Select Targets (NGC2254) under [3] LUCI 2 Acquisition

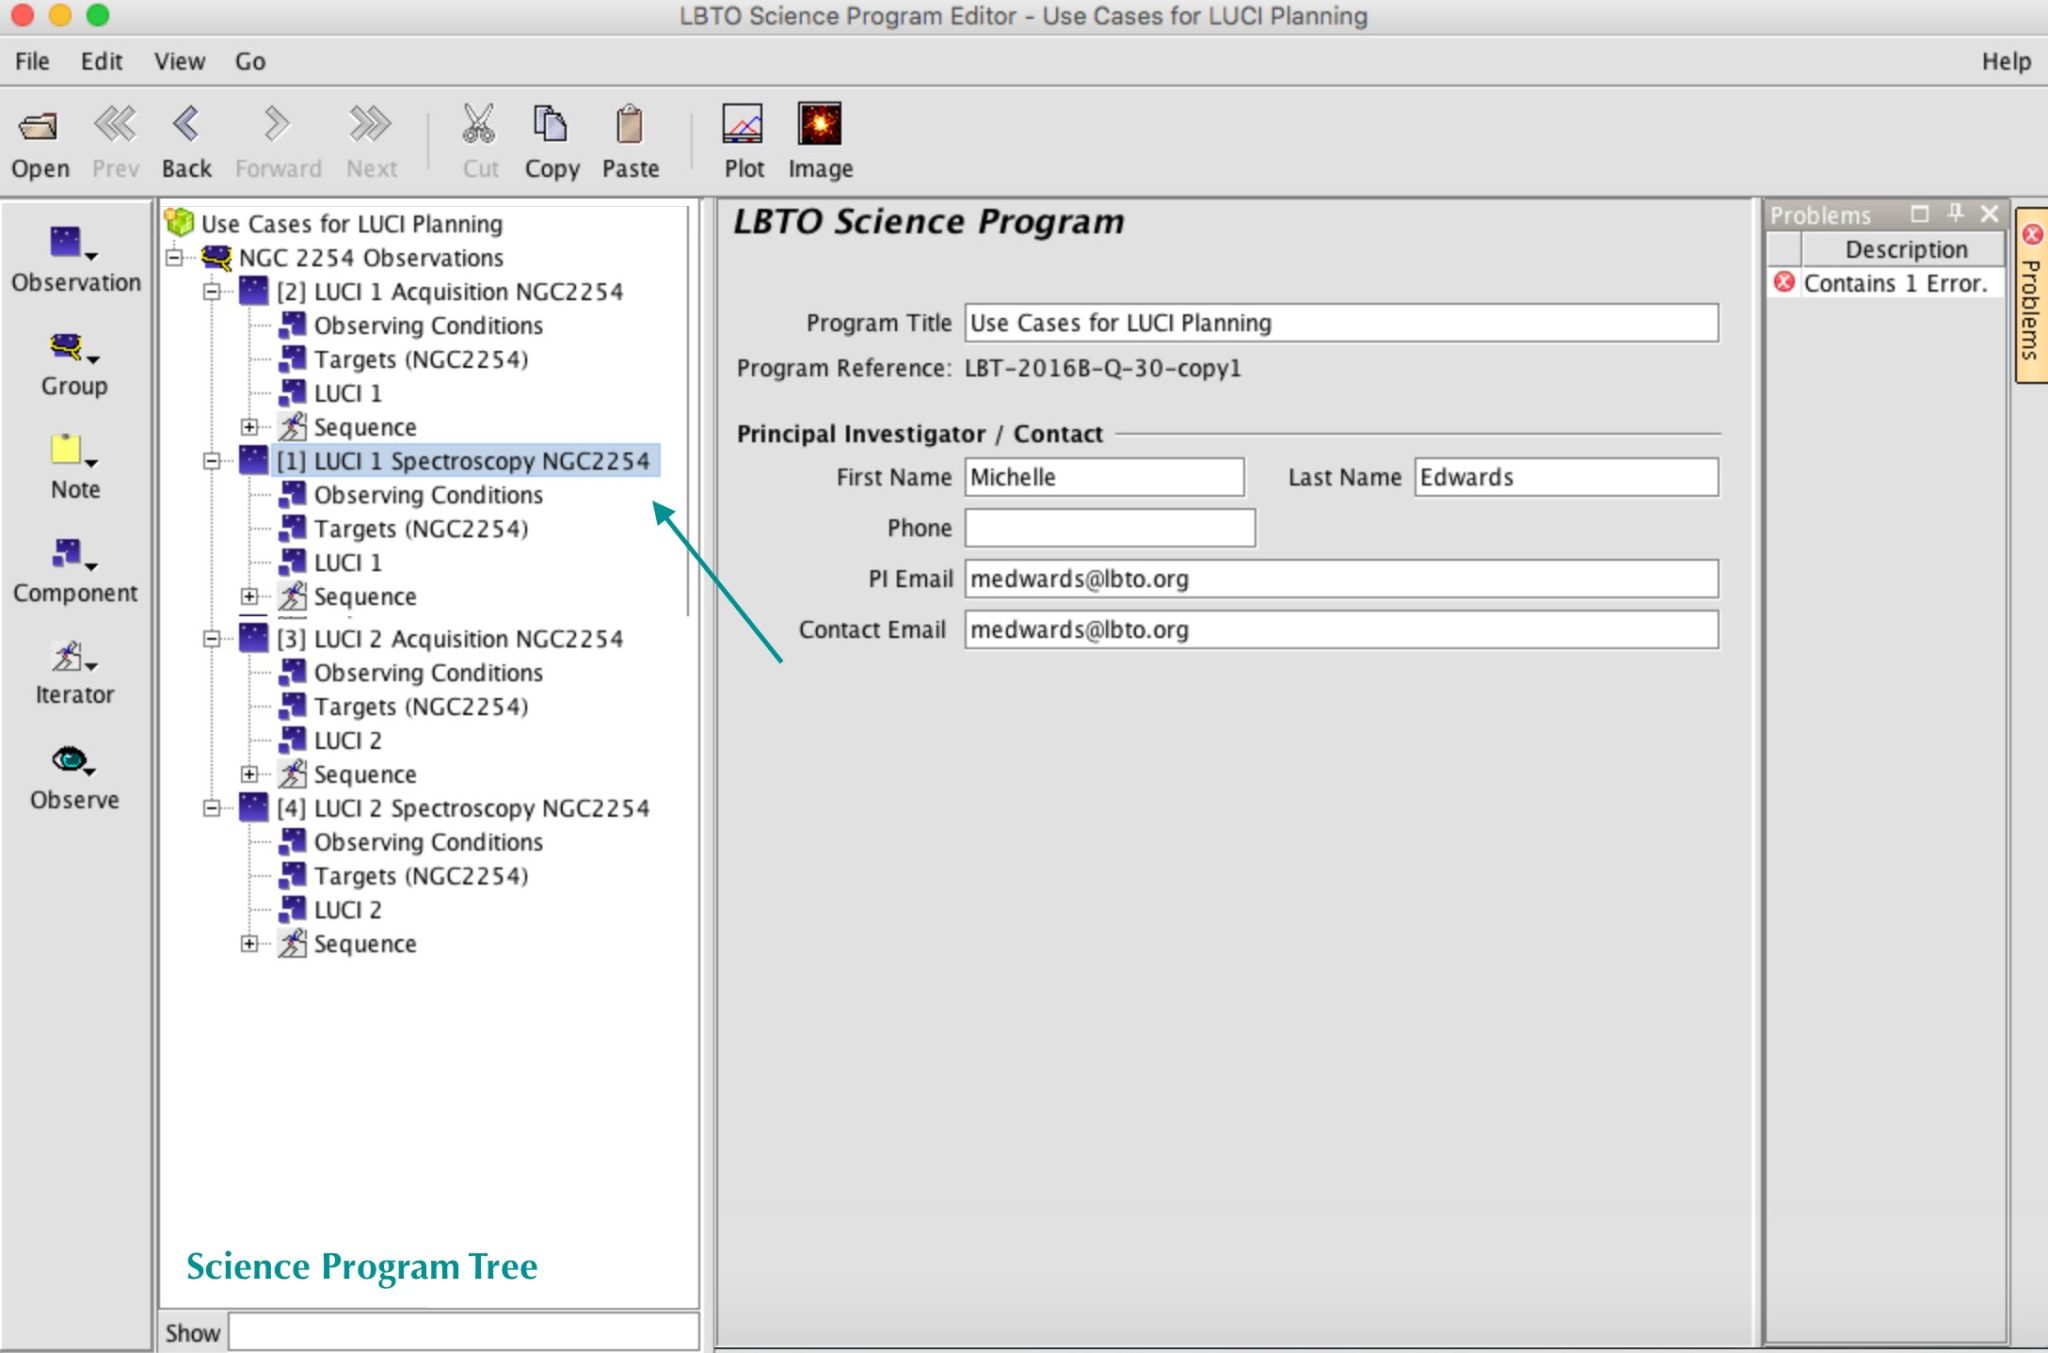[421, 706]
